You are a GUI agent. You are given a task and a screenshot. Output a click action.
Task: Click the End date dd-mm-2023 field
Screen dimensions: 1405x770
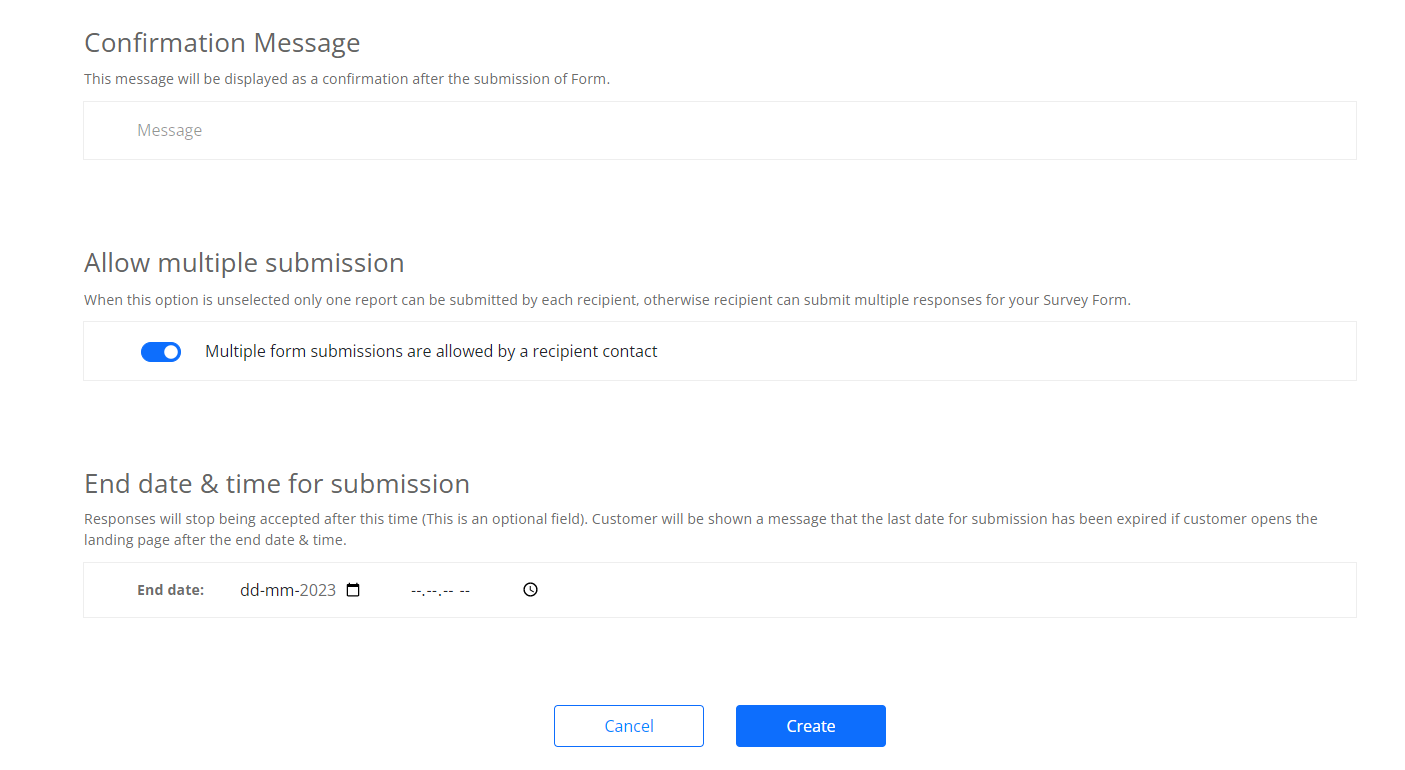coord(300,590)
